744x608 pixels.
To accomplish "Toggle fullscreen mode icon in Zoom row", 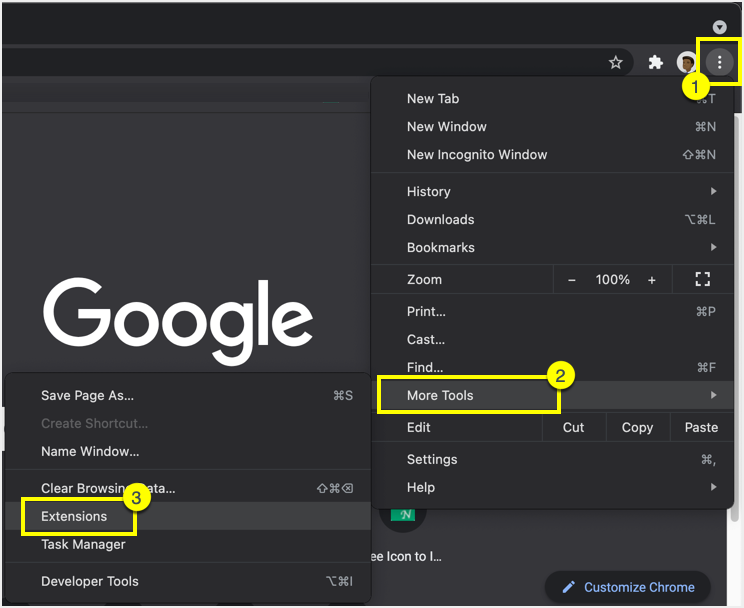I will point(702,280).
